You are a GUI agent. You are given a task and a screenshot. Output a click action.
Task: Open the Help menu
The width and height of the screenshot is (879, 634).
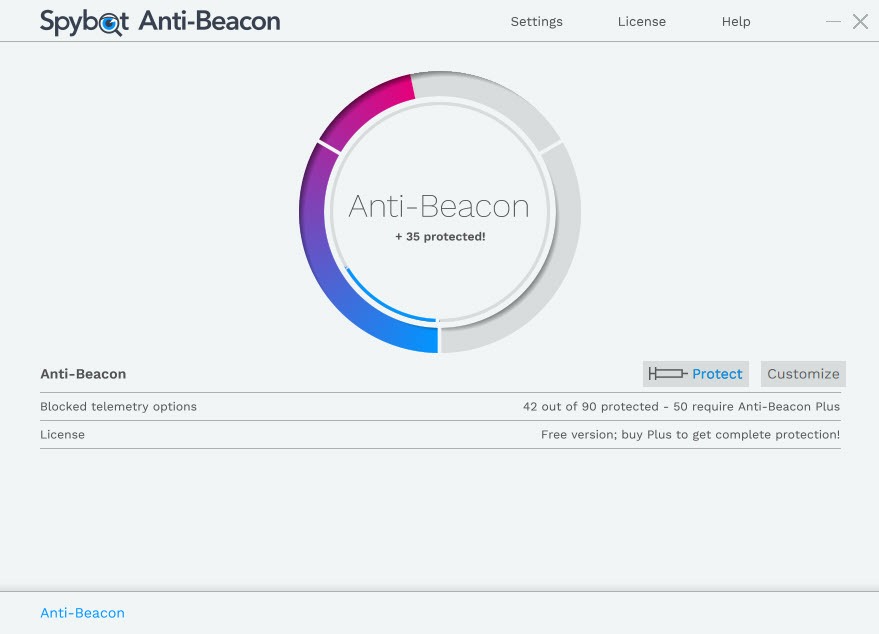[736, 21]
